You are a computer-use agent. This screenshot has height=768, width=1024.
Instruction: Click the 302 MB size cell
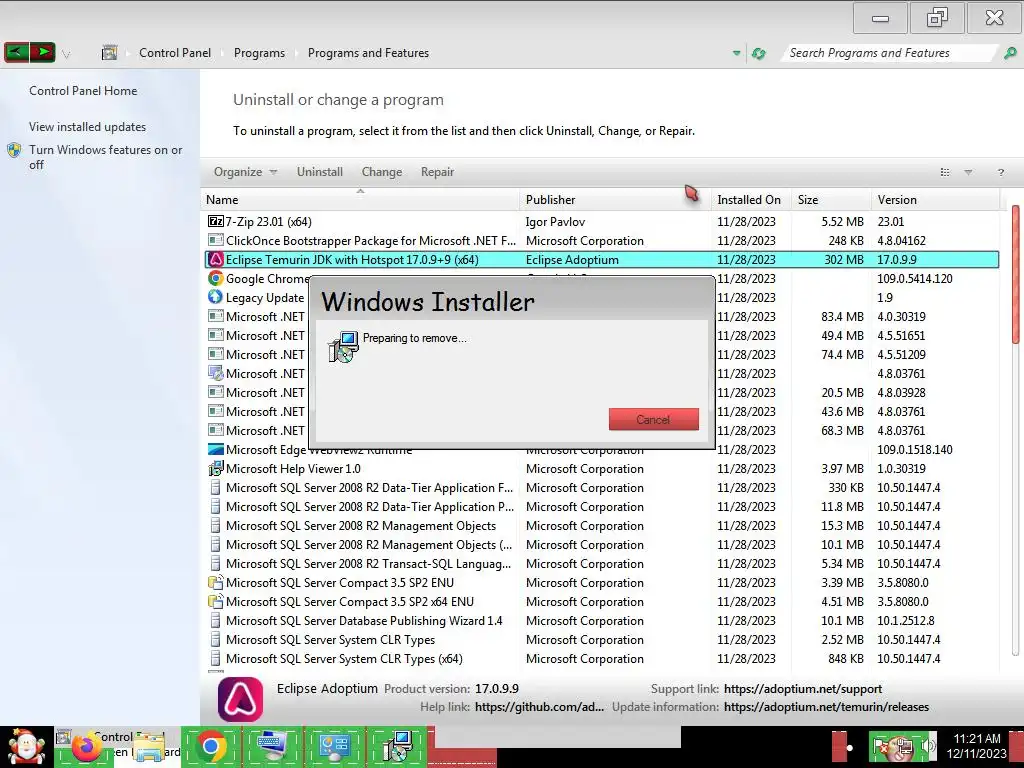click(x=844, y=259)
